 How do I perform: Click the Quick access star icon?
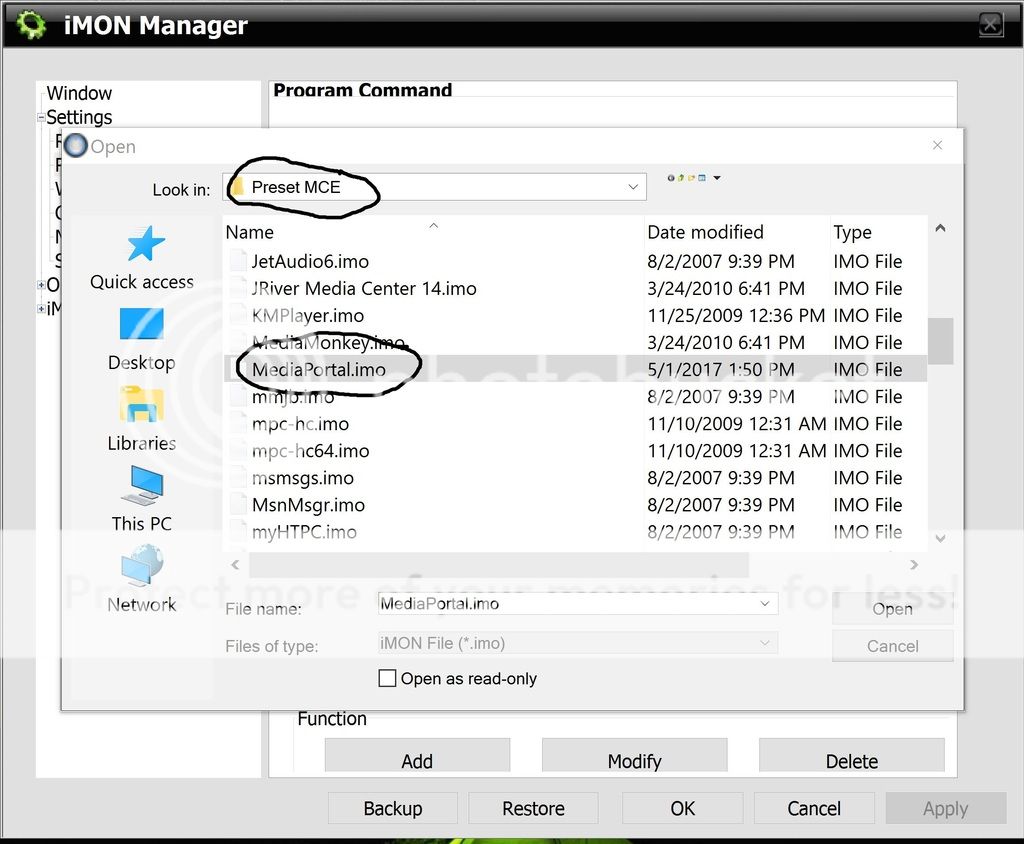pos(145,245)
